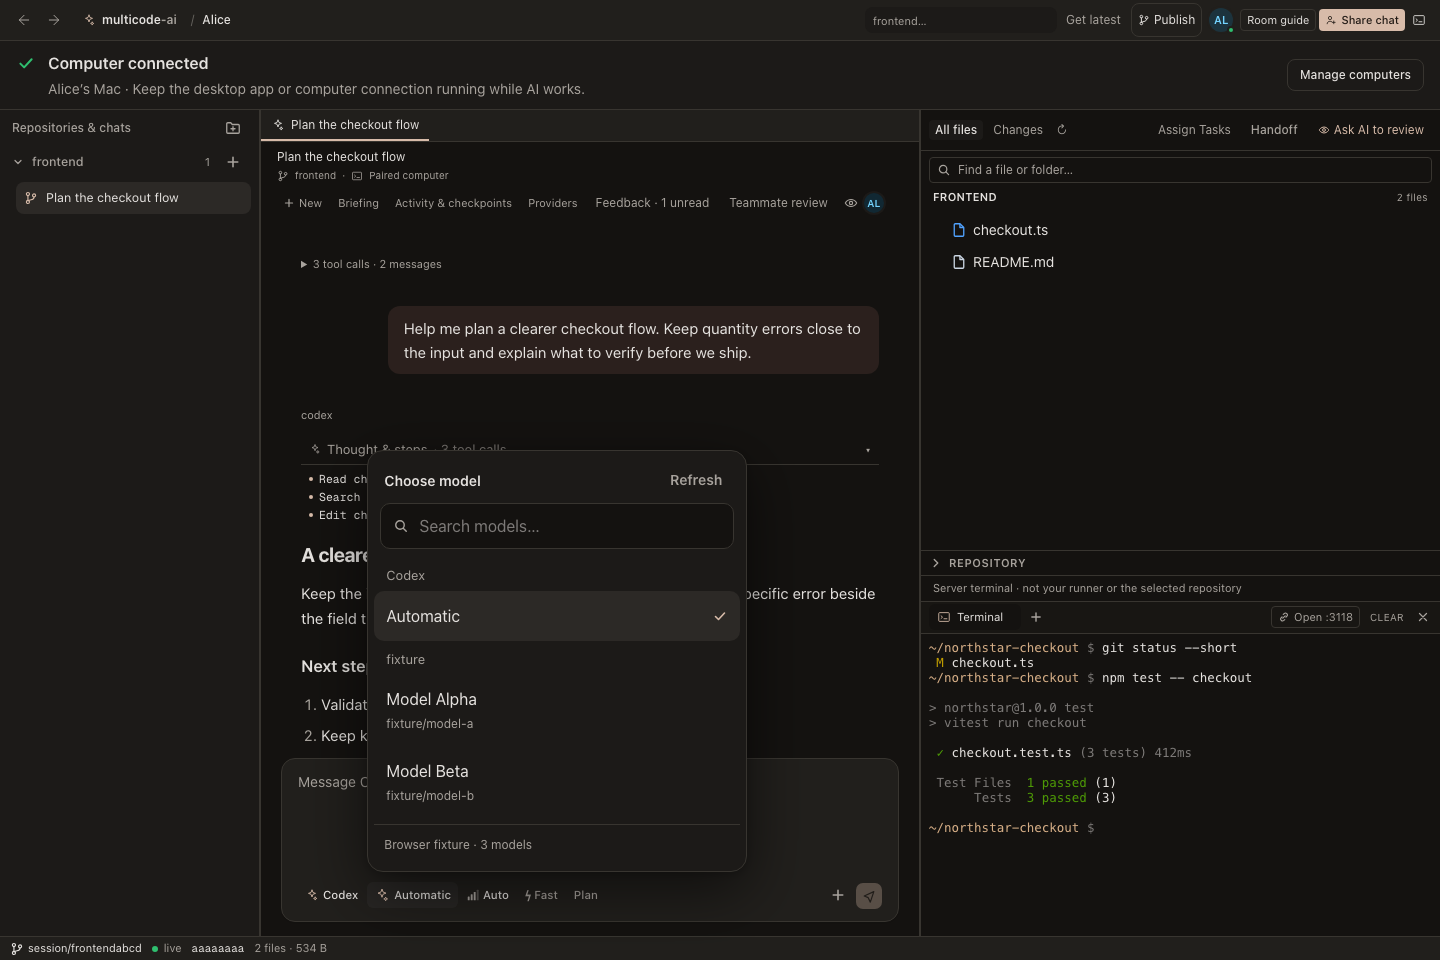Switch to the Changes tab
The image size is (1440, 960).
tap(1018, 130)
